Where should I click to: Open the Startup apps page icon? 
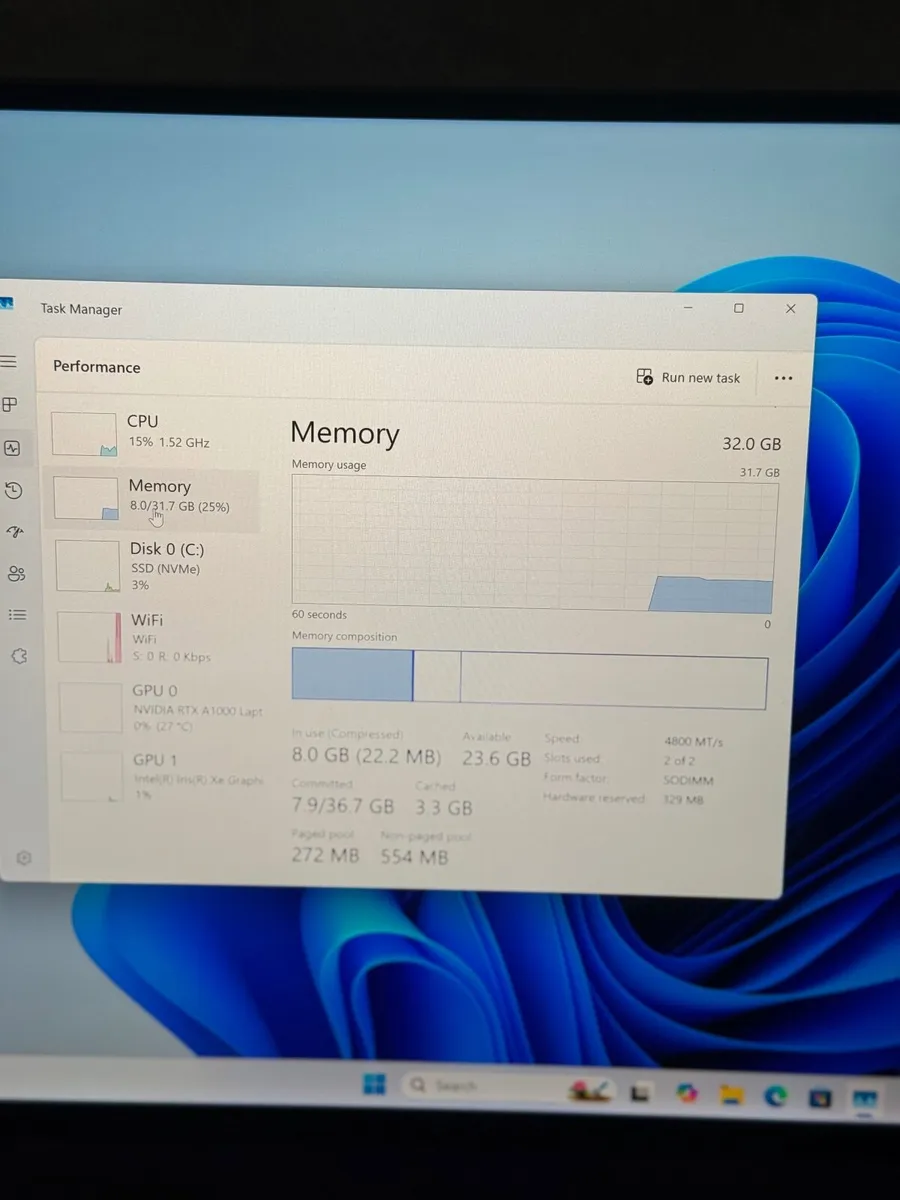pos(14,531)
